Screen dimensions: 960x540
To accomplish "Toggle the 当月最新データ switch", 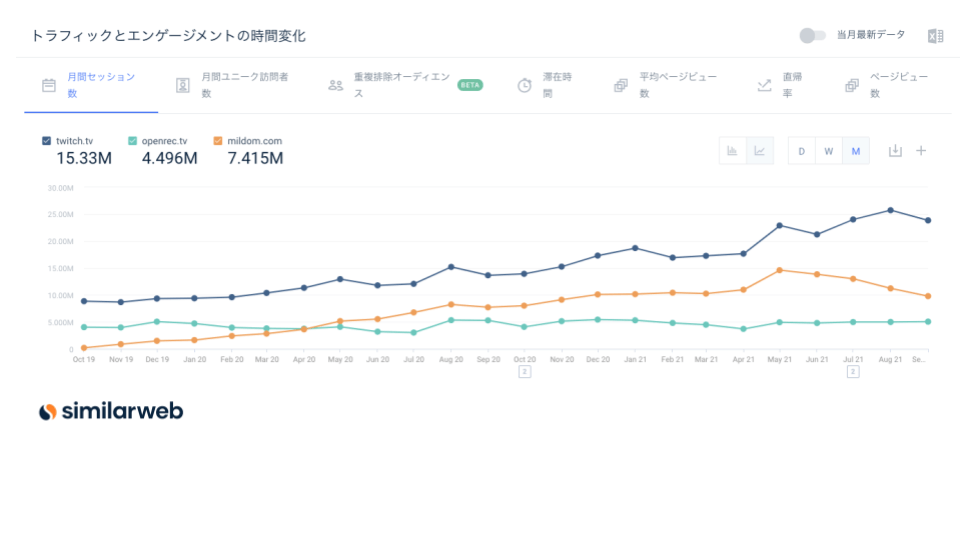I will 812,36.
